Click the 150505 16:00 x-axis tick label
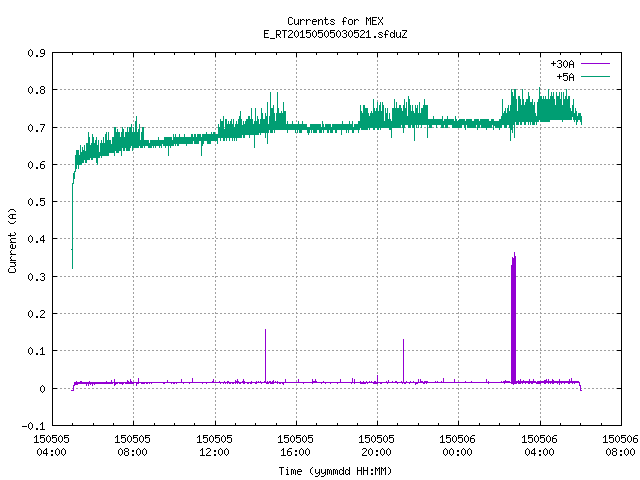Image resolution: width=640 pixels, height=480 pixels. click(295, 445)
